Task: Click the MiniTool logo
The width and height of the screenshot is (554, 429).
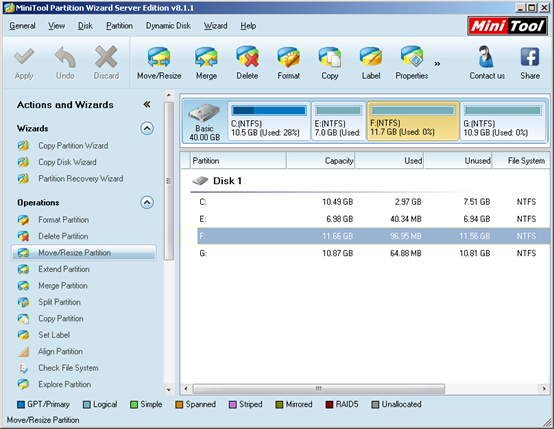Action: [x=507, y=26]
